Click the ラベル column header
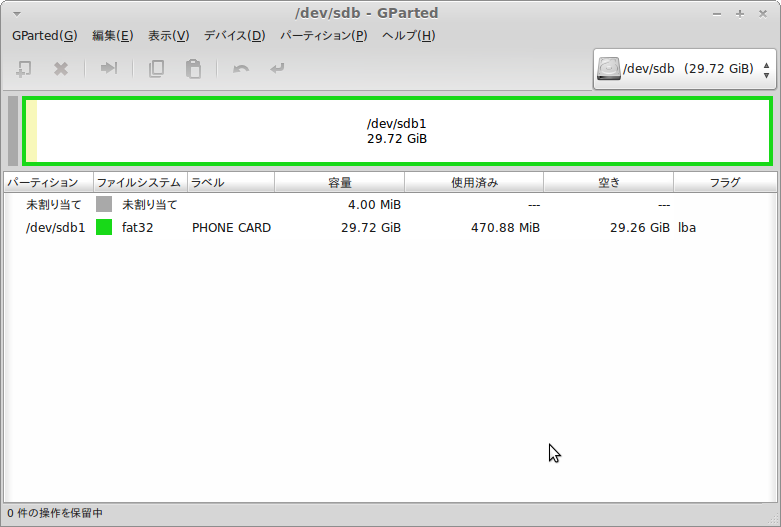This screenshot has height=527, width=781. (x=231, y=183)
